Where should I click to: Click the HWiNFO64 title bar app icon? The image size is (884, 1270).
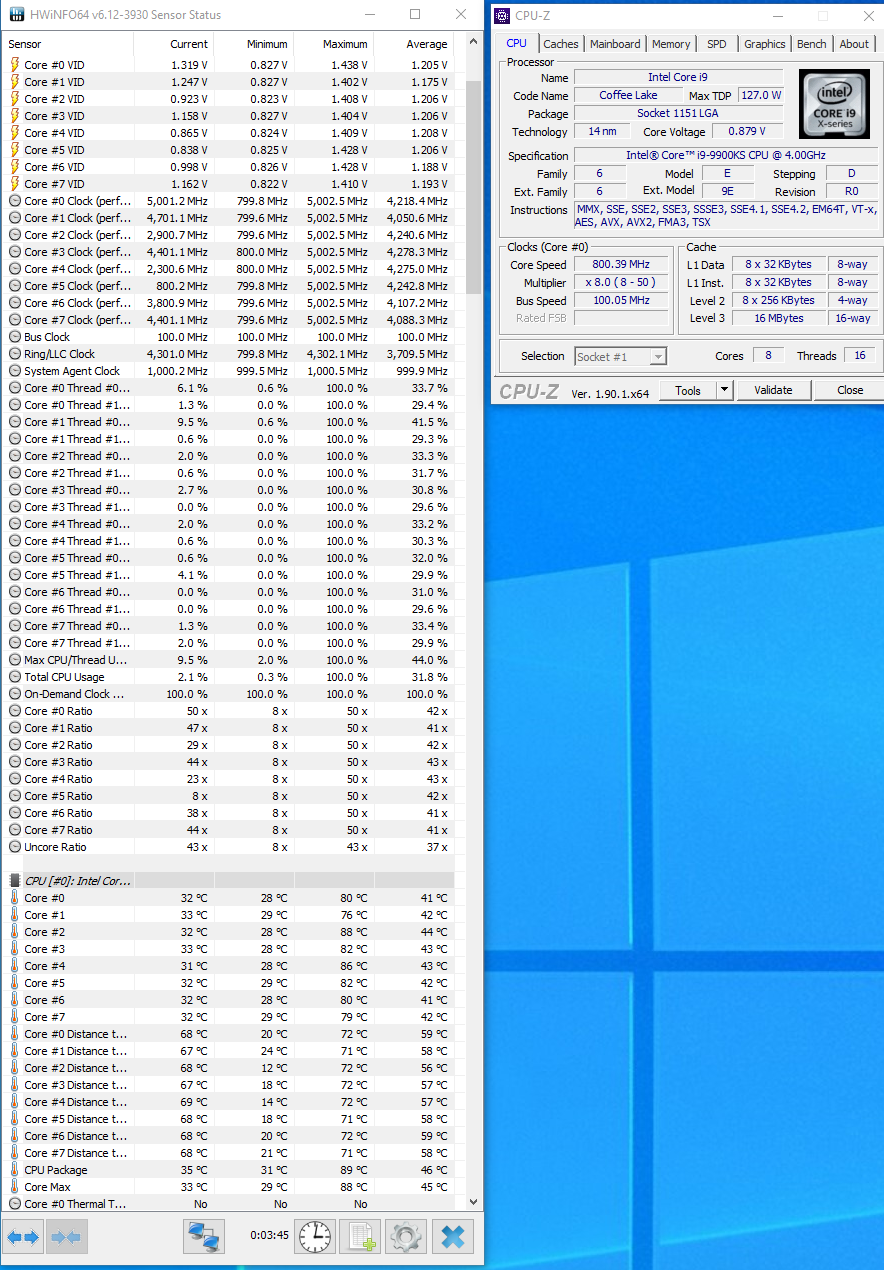pyautogui.click(x=17, y=15)
